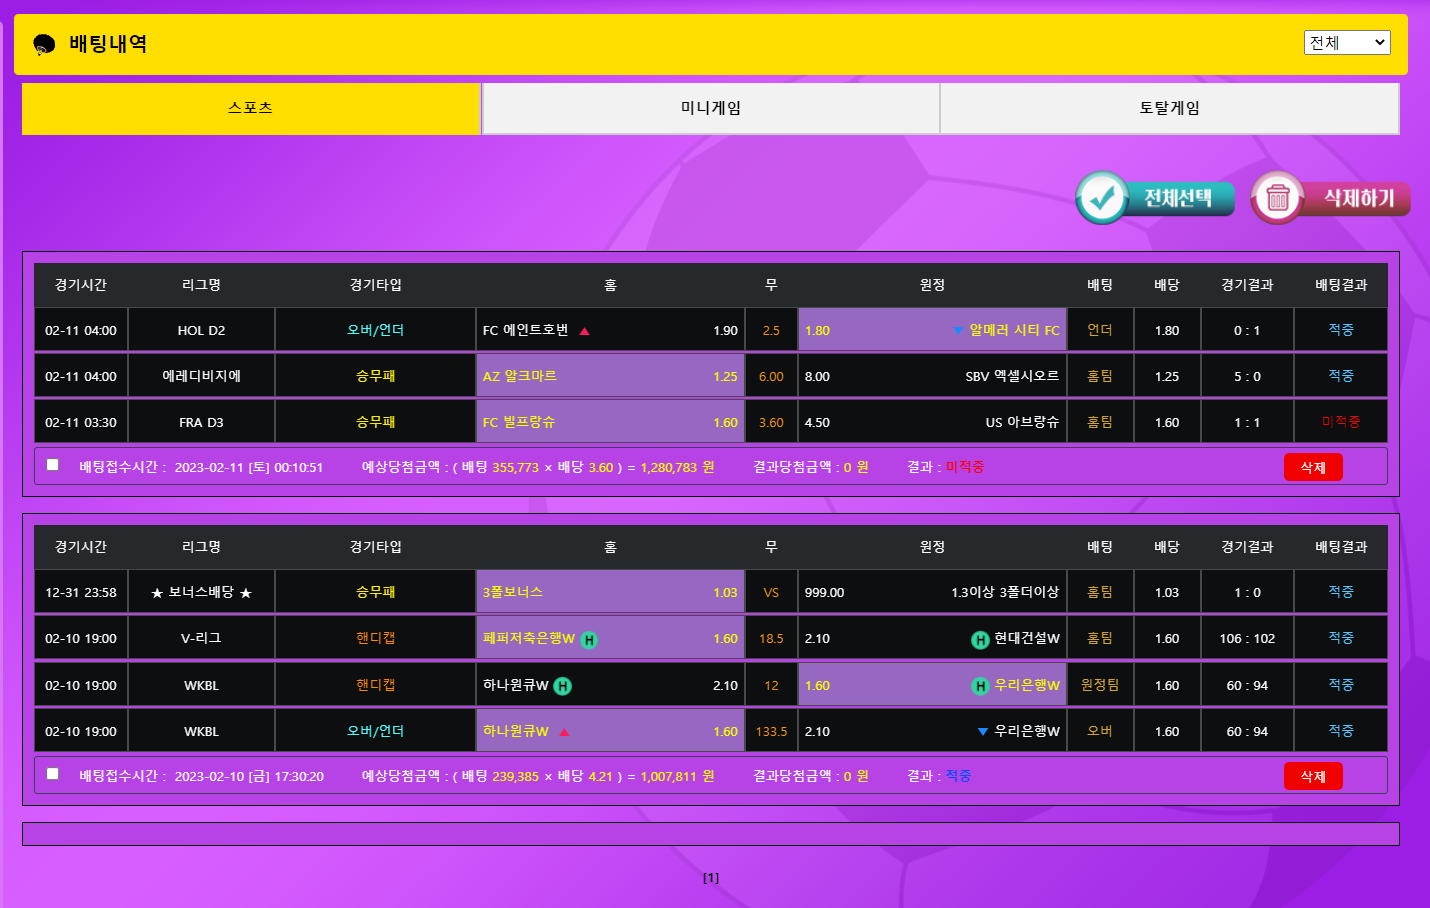
Task: Tick checkbox for bet placed 2023-02-11
Action: 53,465
